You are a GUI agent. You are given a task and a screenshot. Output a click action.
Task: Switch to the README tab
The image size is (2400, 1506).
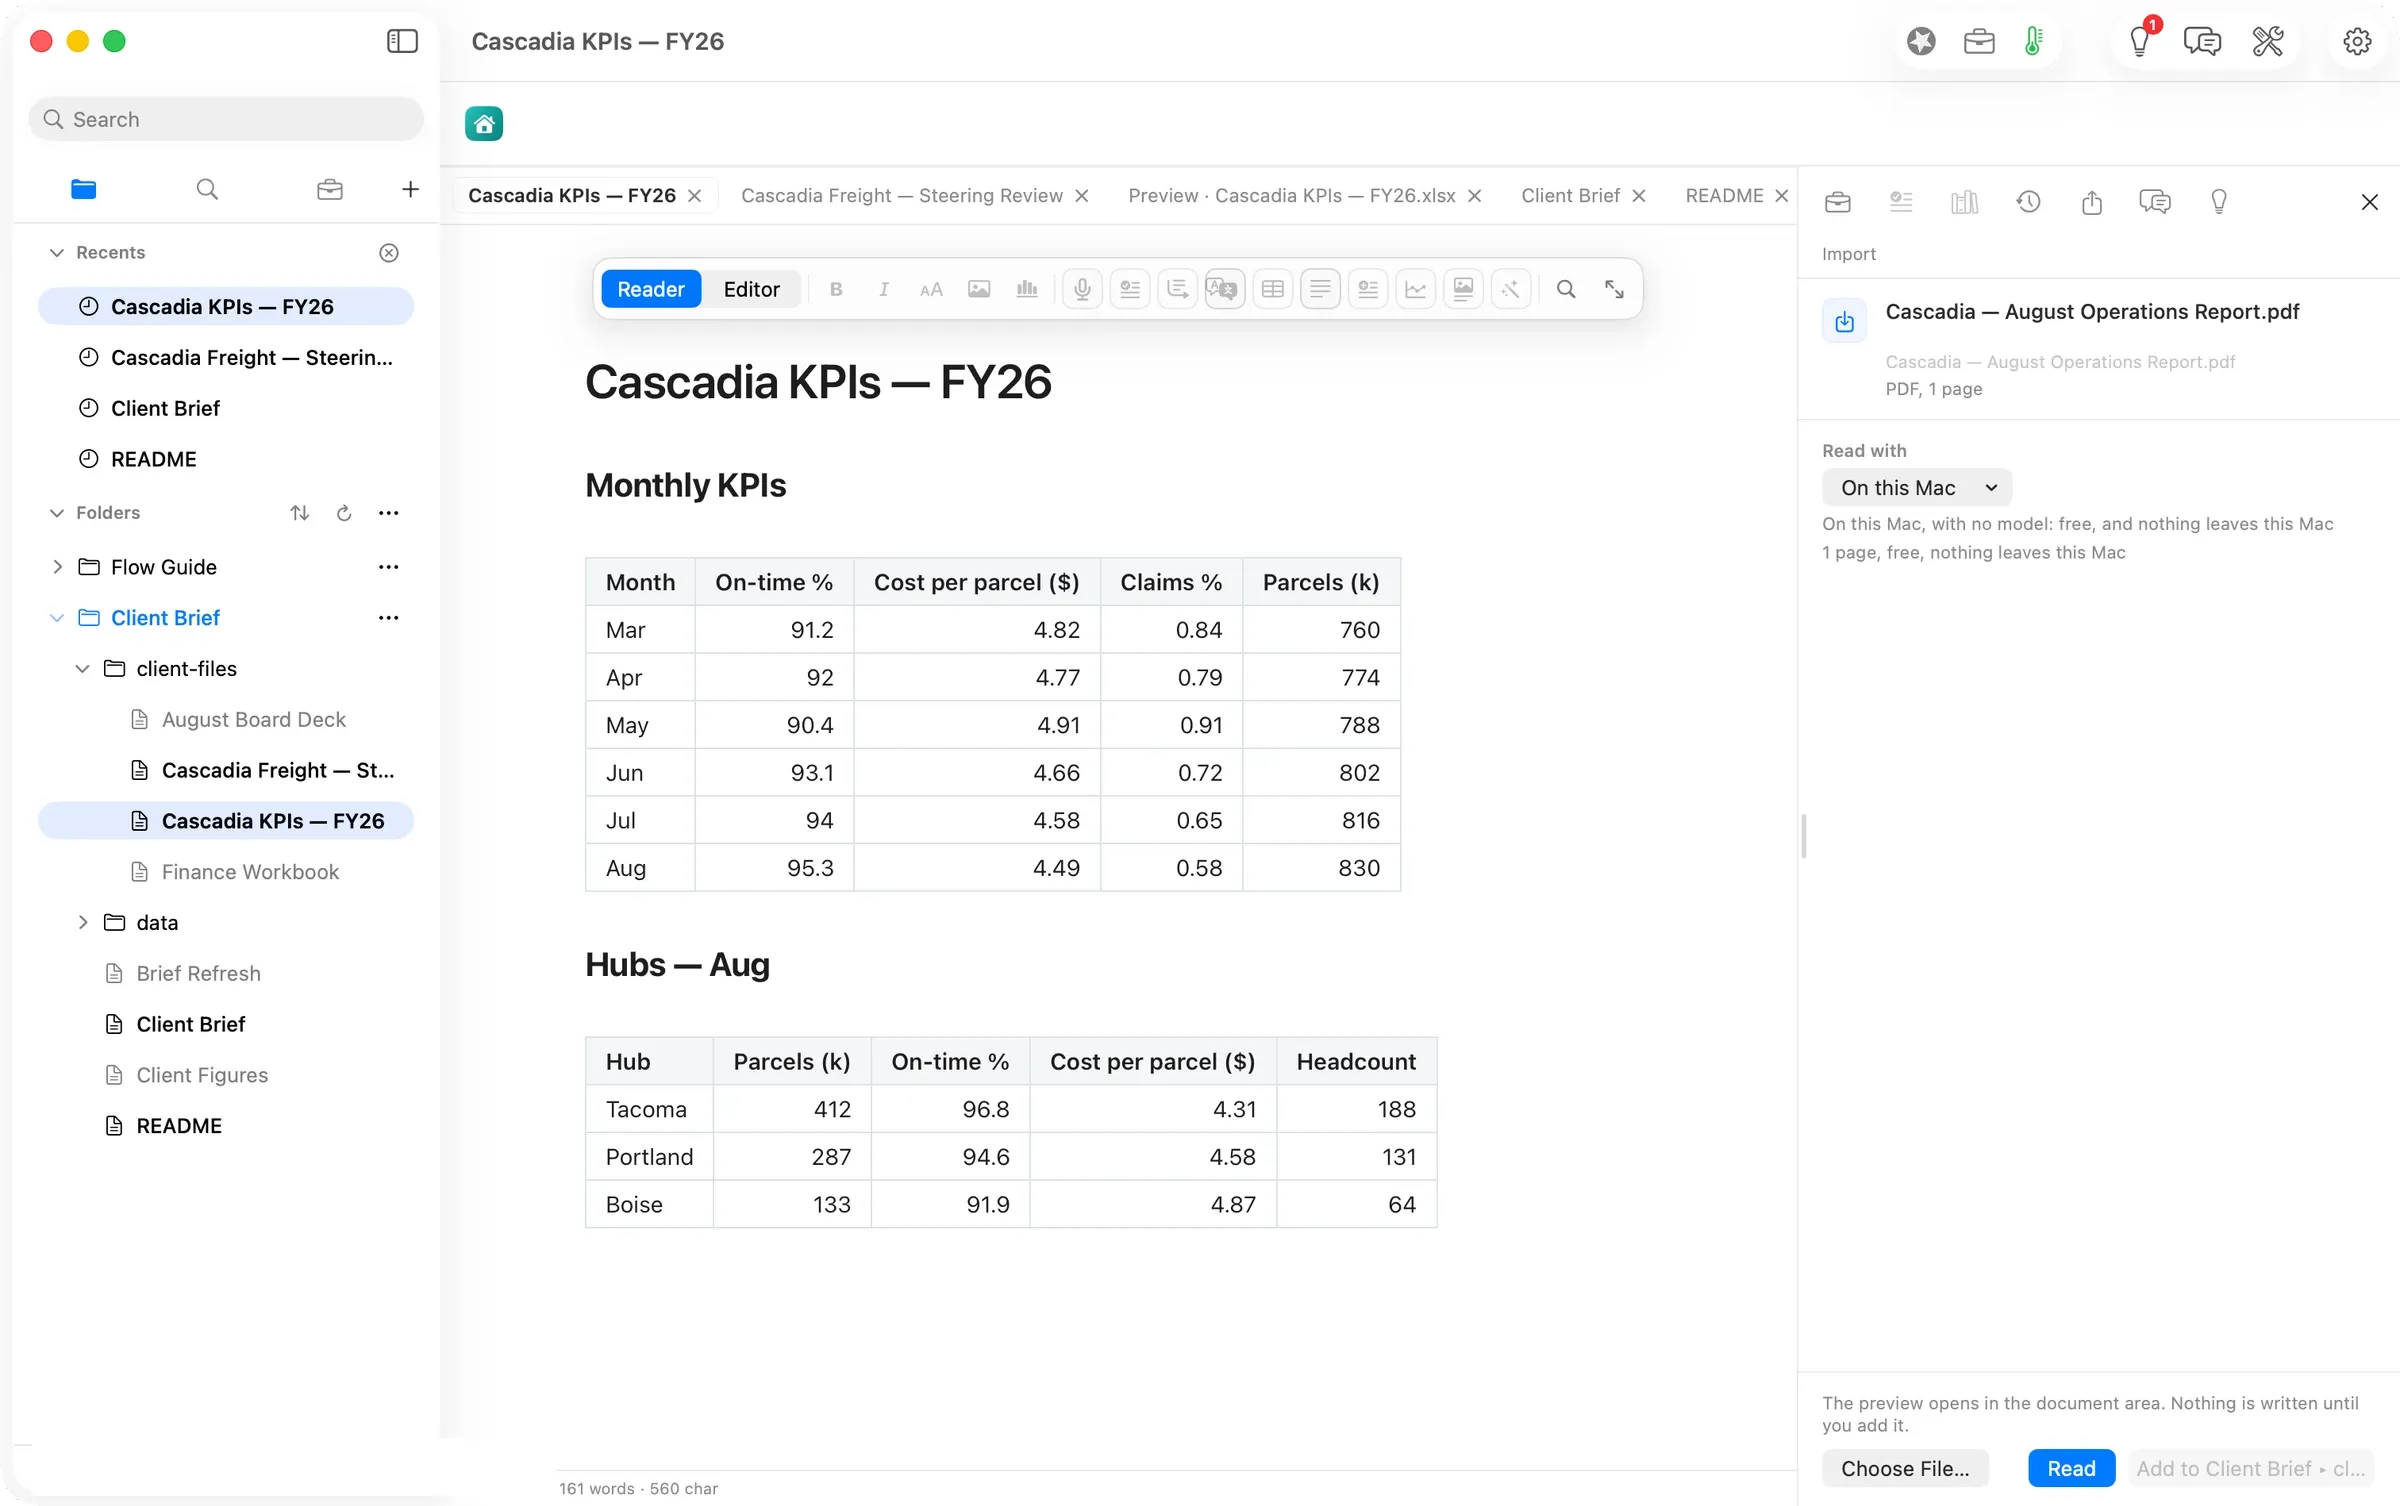(x=1724, y=196)
